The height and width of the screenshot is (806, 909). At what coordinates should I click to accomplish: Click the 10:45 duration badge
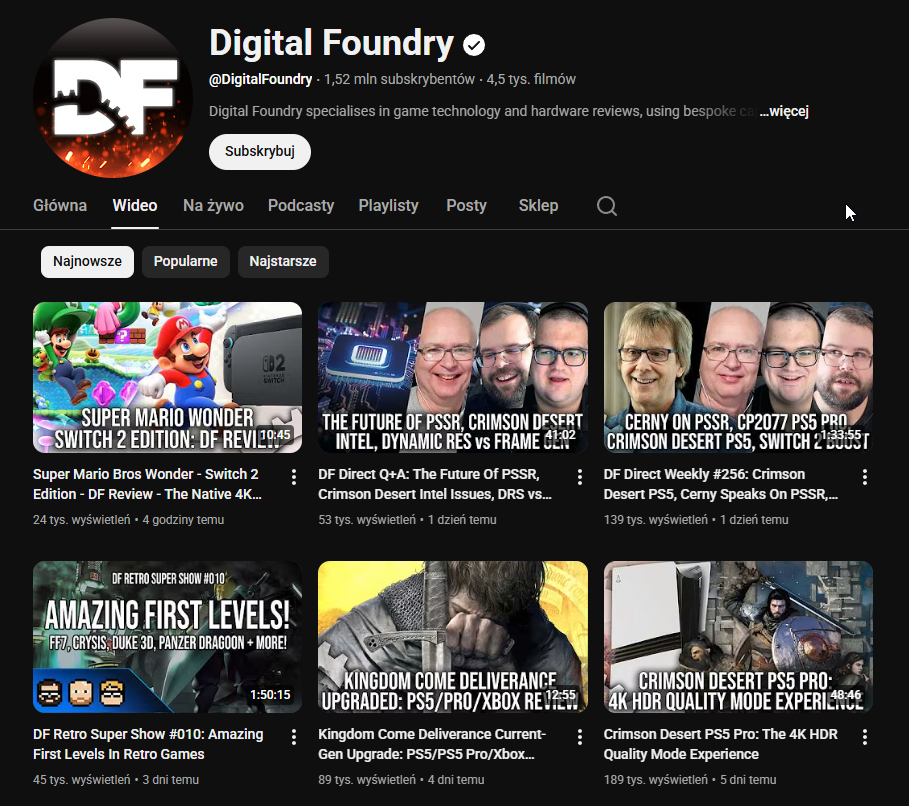[x=275, y=435]
